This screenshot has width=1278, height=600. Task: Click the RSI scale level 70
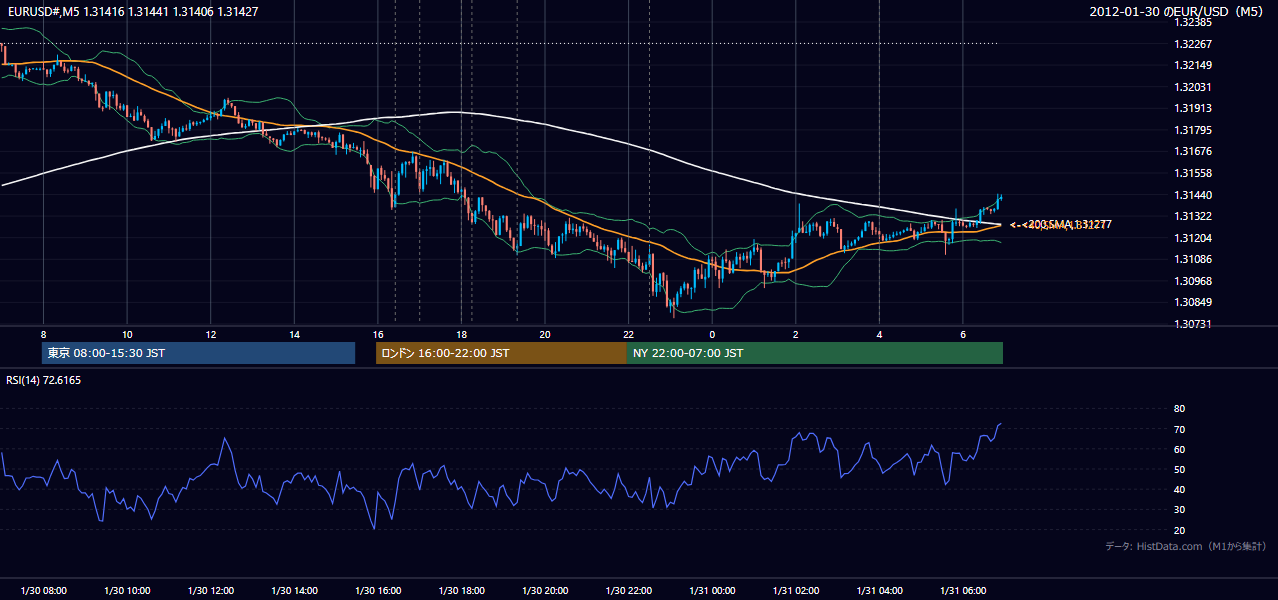tap(1179, 429)
